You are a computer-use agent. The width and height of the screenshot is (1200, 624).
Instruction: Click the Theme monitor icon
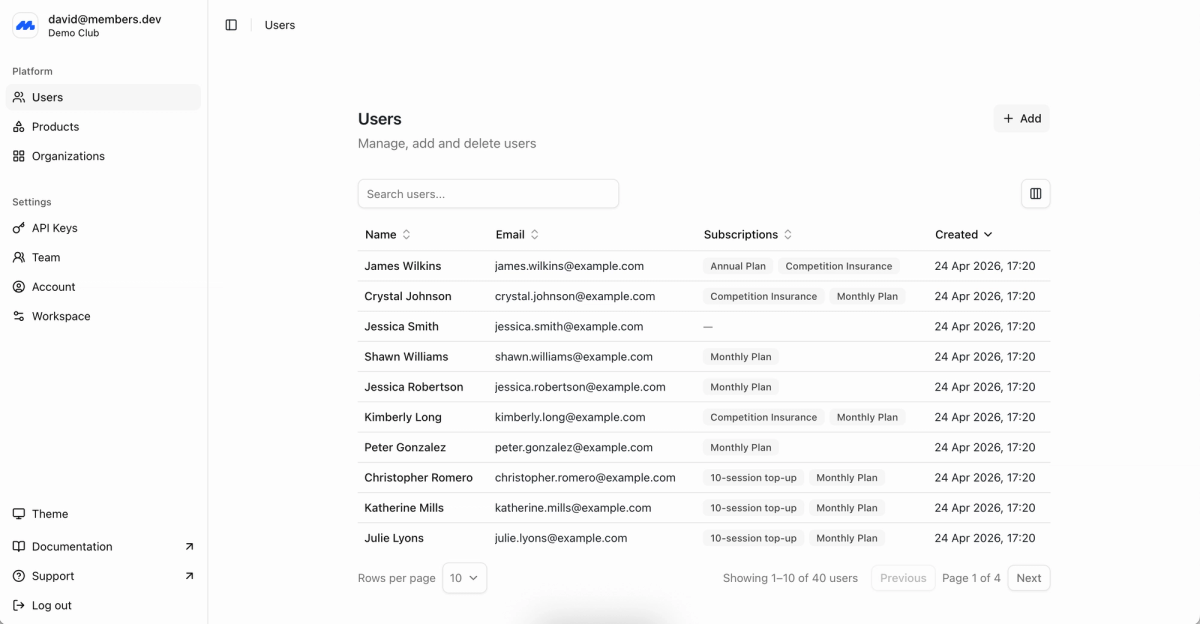click(x=19, y=514)
